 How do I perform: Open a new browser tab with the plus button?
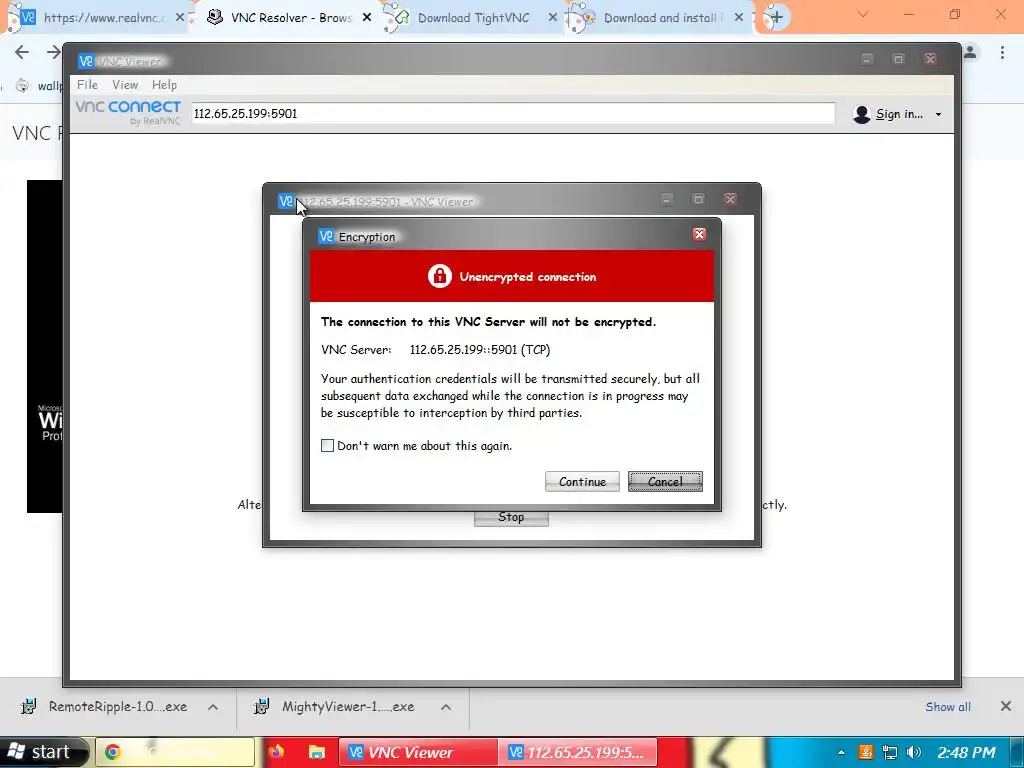pyautogui.click(x=776, y=18)
